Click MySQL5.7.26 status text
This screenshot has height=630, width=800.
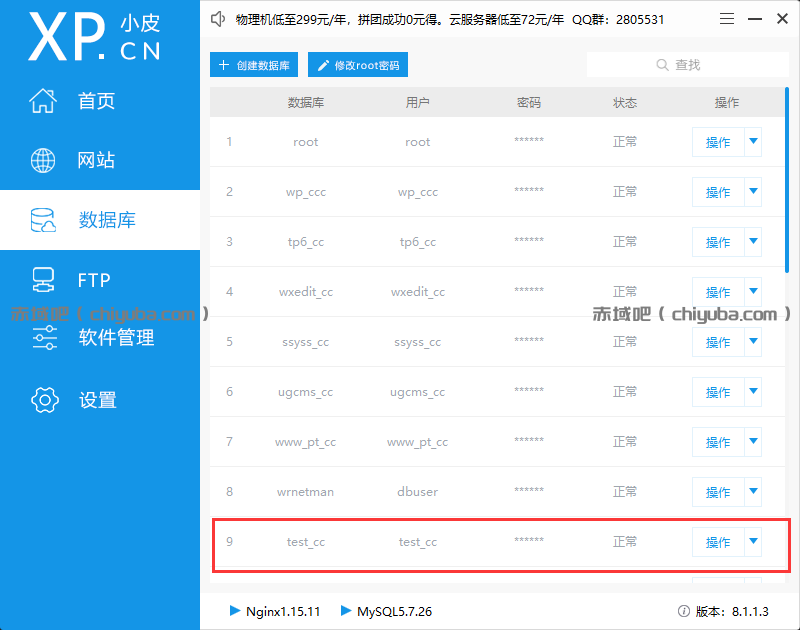click(x=394, y=611)
